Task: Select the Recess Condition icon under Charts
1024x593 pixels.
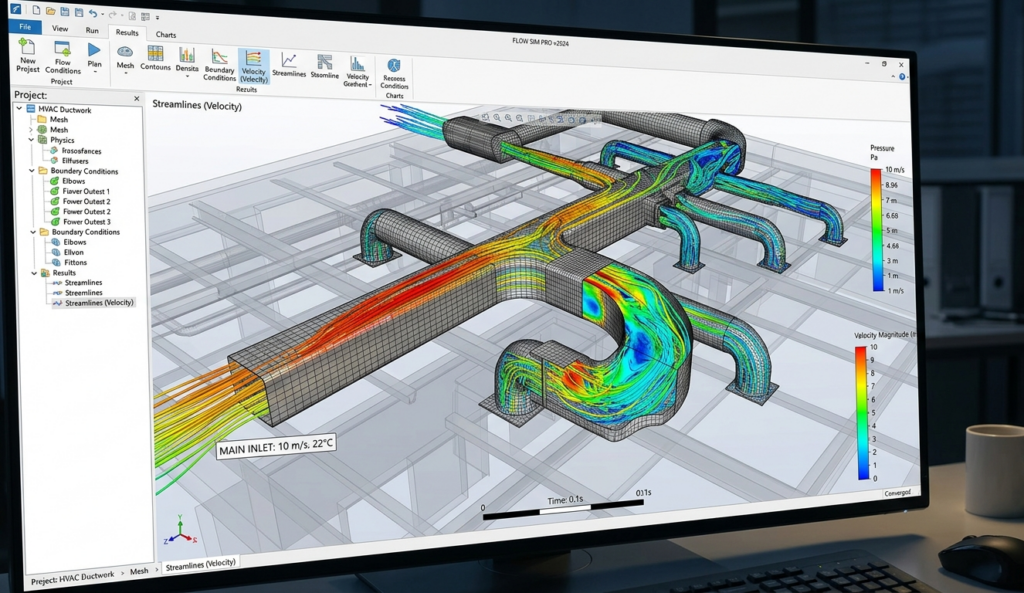Action: (x=393, y=64)
